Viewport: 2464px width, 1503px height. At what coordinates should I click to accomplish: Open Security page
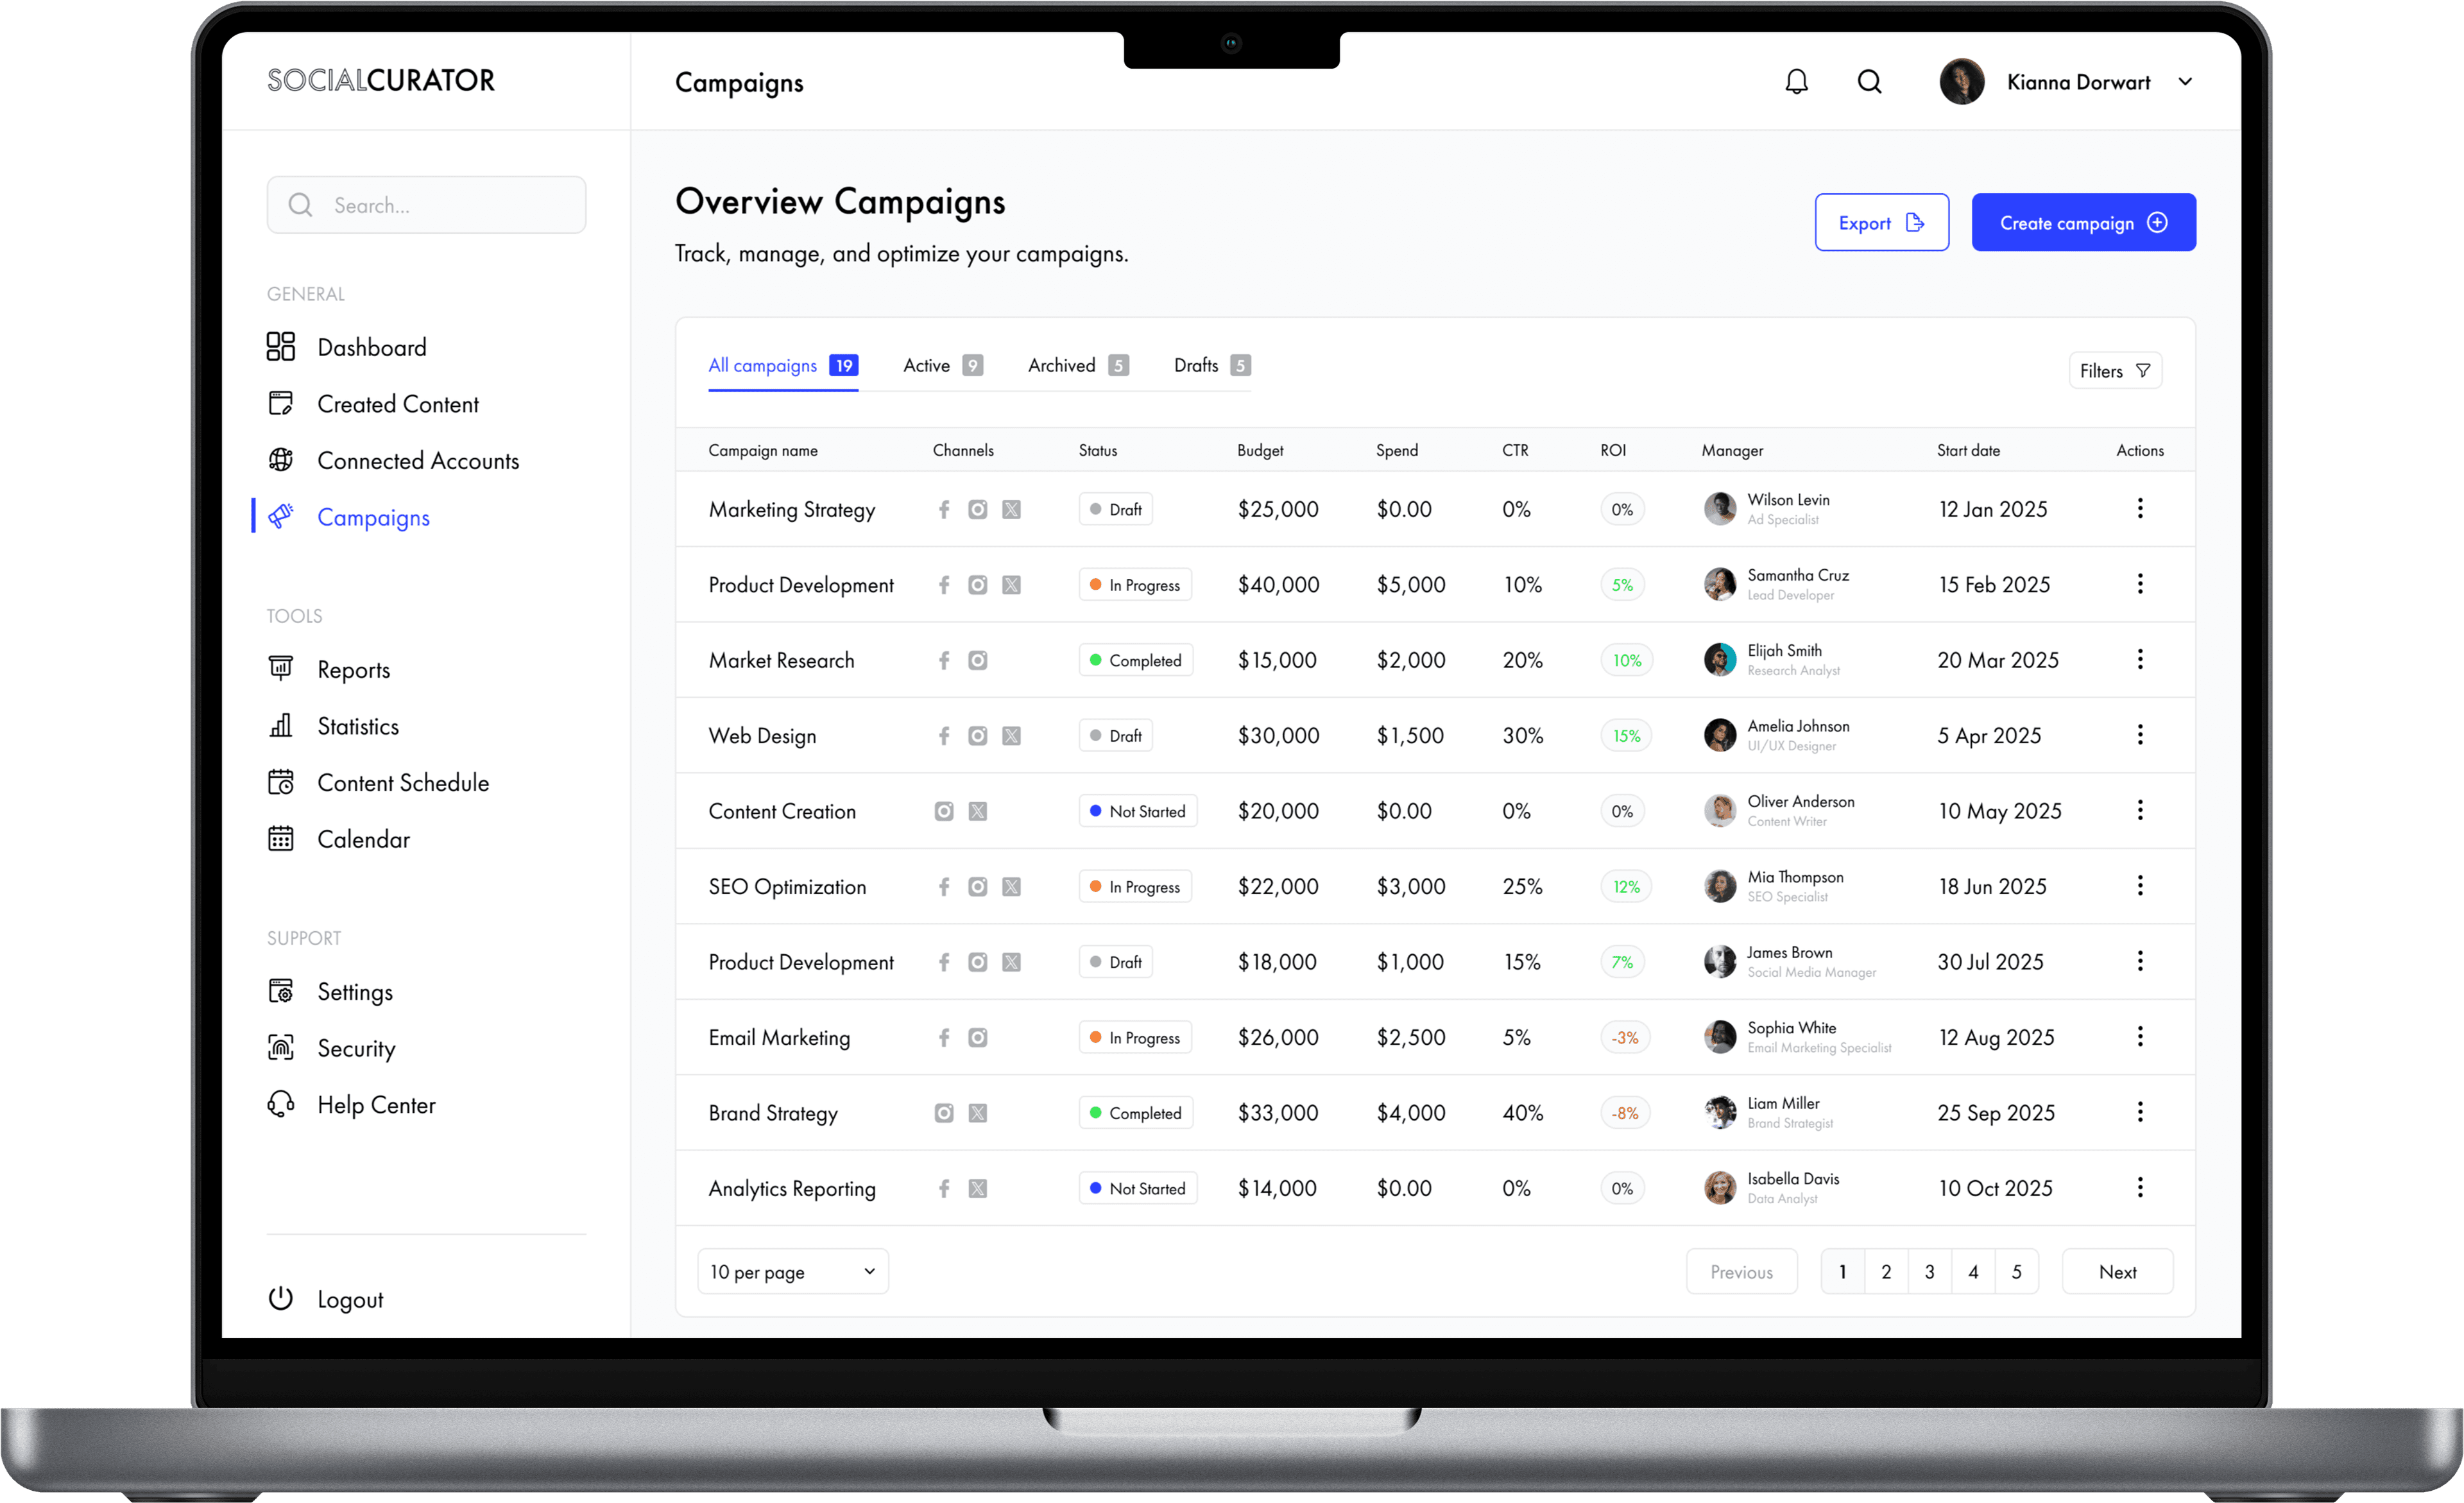pyautogui.click(x=331, y=1048)
